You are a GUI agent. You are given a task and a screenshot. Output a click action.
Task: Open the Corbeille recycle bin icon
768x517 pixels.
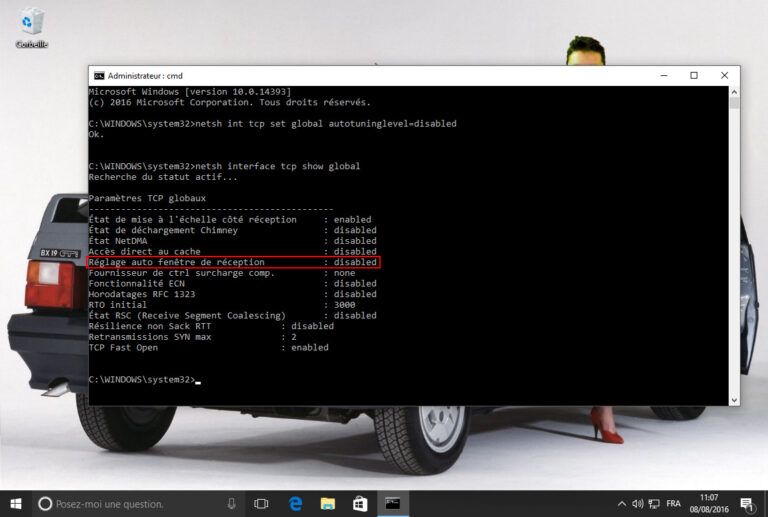tap(31, 25)
